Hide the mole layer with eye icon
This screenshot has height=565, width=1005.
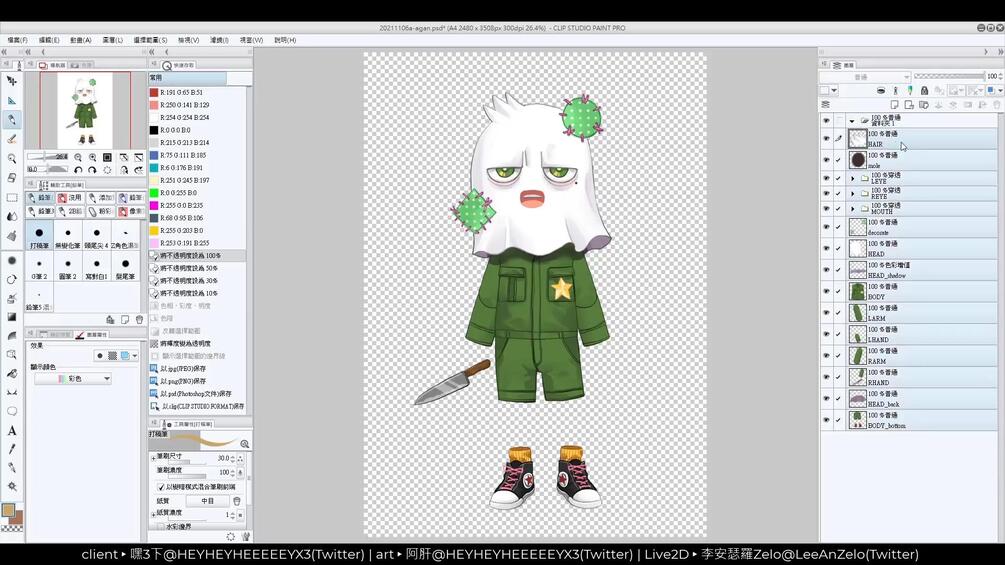(x=826, y=160)
